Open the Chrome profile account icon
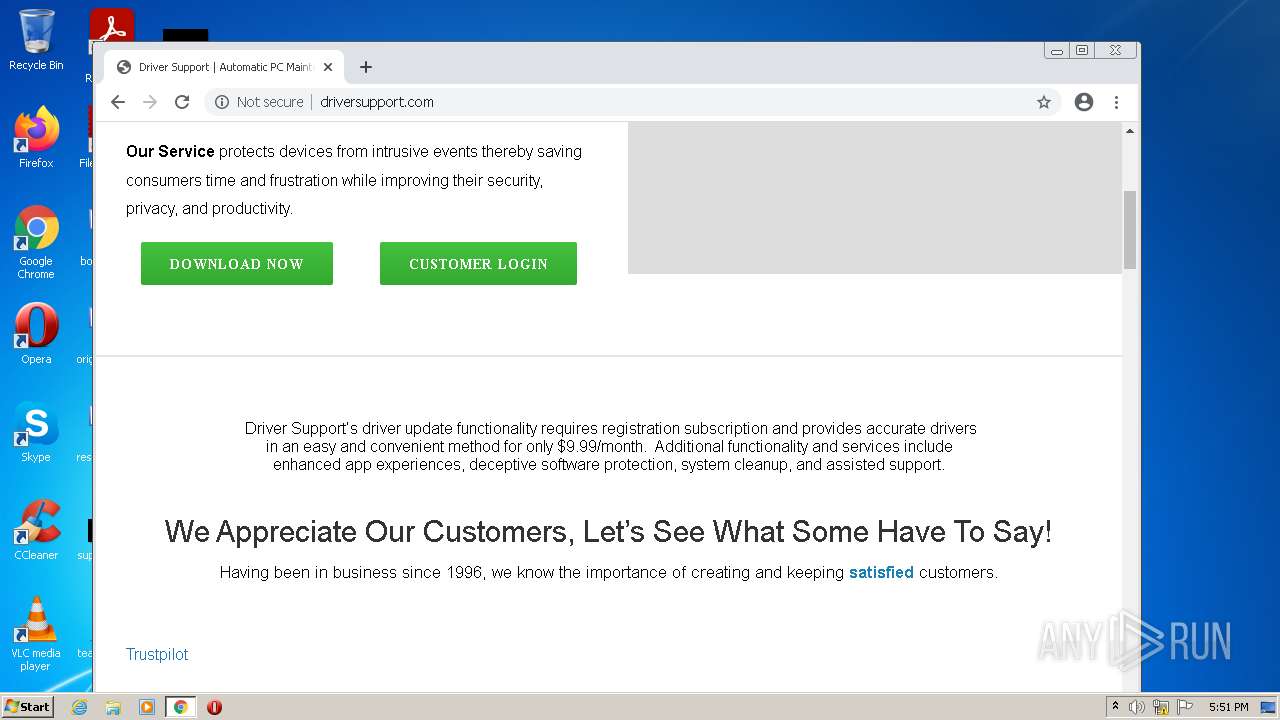Screen dimensions: 1280x720 coord(1084,102)
